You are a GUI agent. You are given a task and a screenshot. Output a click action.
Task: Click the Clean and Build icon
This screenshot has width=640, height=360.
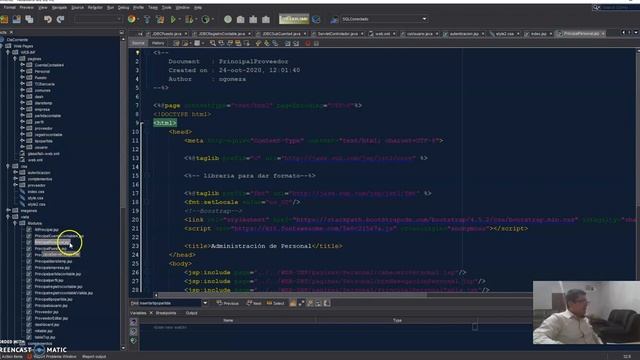pyautogui.click(x=160, y=19)
